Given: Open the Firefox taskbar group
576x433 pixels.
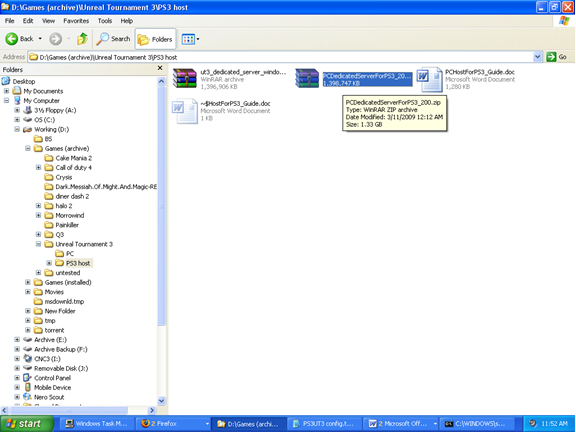Looking at the screenshot, I should pos(173,424).
